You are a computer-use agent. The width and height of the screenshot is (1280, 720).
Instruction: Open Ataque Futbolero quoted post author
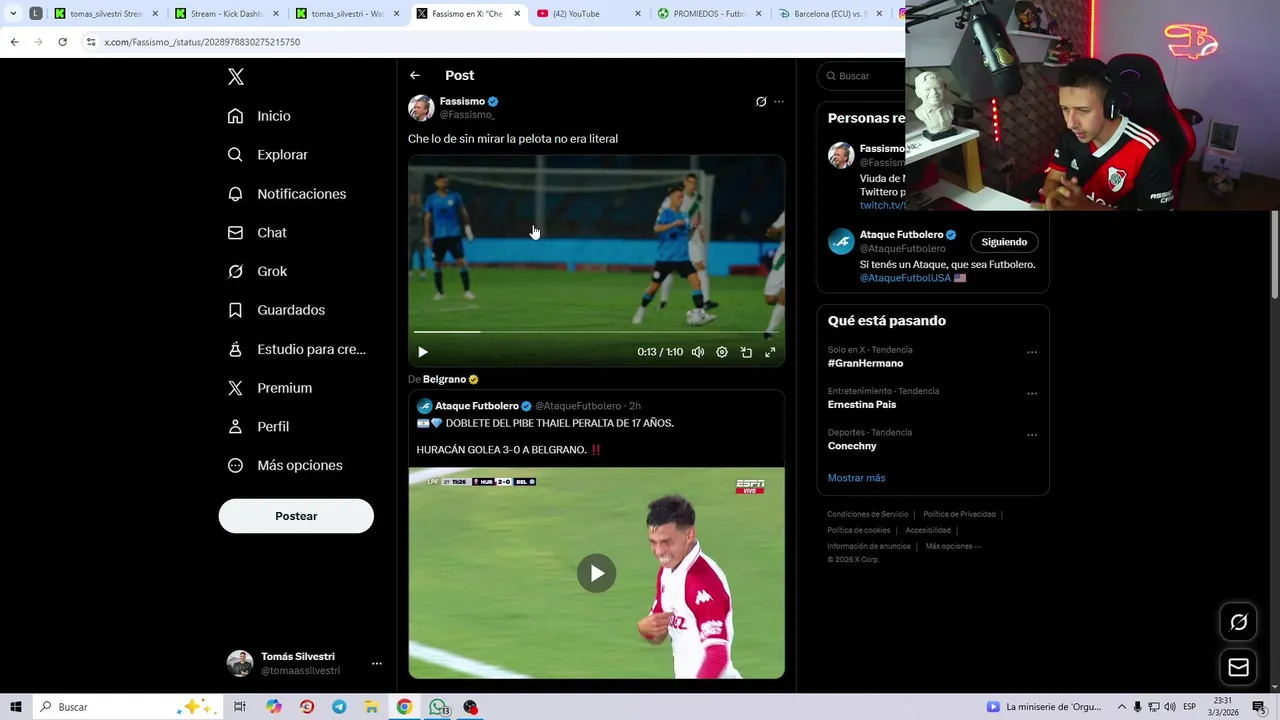(477, 406)
